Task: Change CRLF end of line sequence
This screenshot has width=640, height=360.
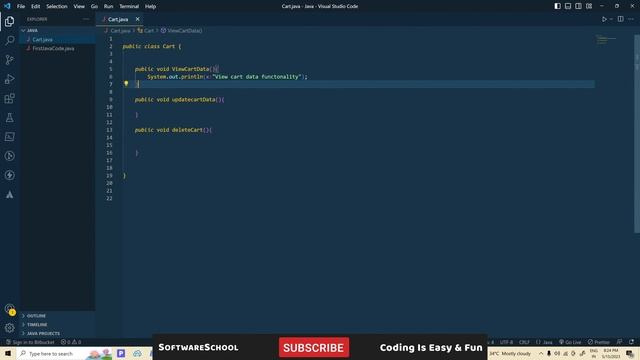Action: [524, 342]
